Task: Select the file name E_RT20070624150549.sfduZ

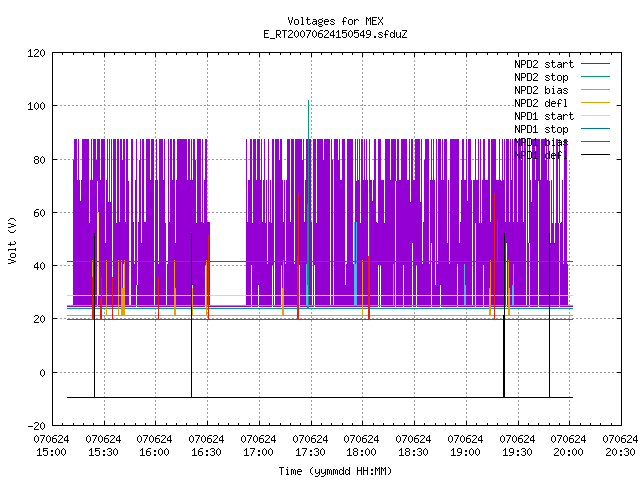Action: [335, 34]
